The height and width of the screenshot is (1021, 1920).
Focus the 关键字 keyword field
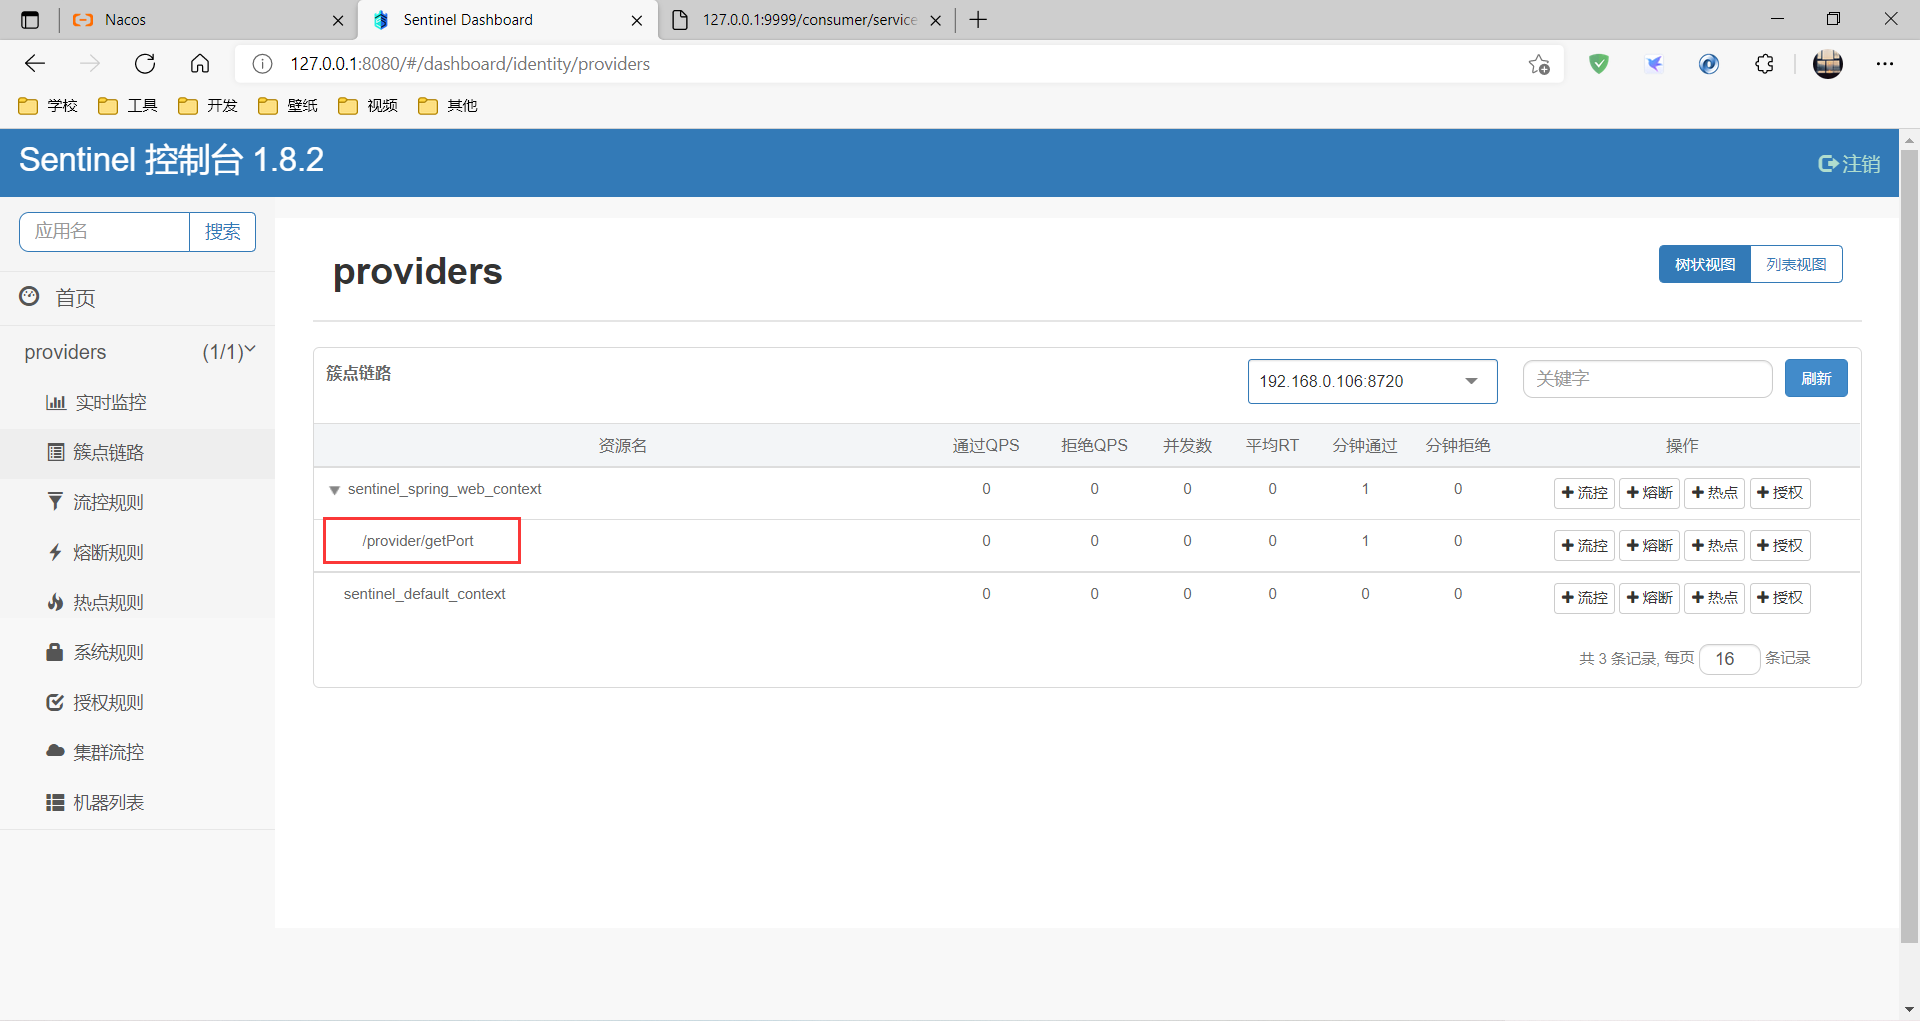coord(1647,379)
